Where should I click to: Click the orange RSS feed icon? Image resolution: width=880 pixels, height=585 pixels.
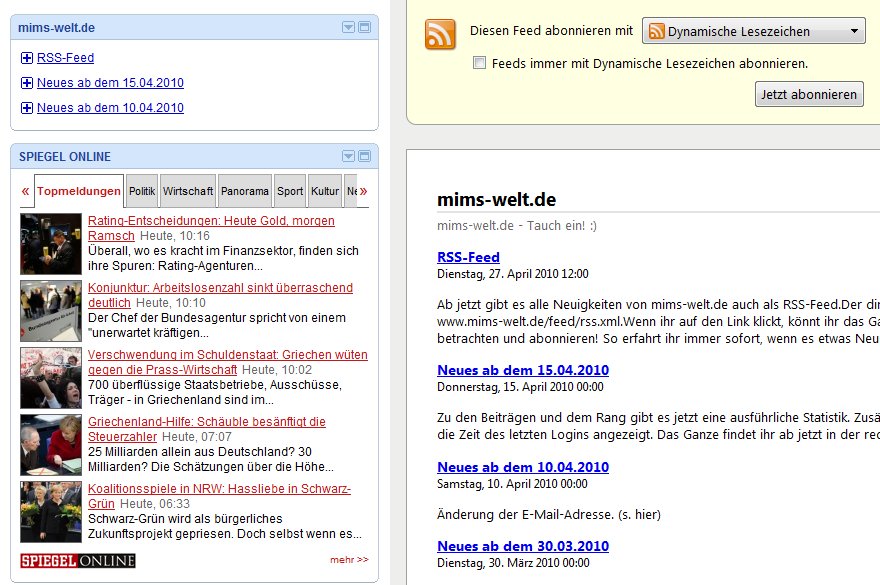(440, 34)
